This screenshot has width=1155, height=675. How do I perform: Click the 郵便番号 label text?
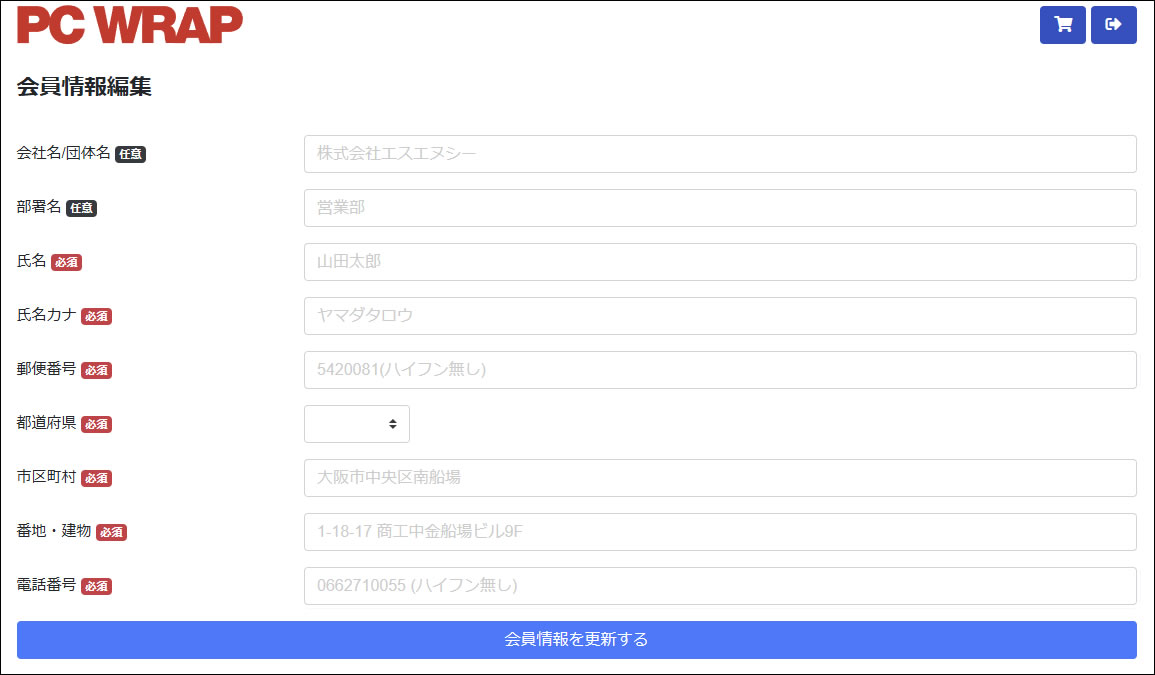click(46, 369)
